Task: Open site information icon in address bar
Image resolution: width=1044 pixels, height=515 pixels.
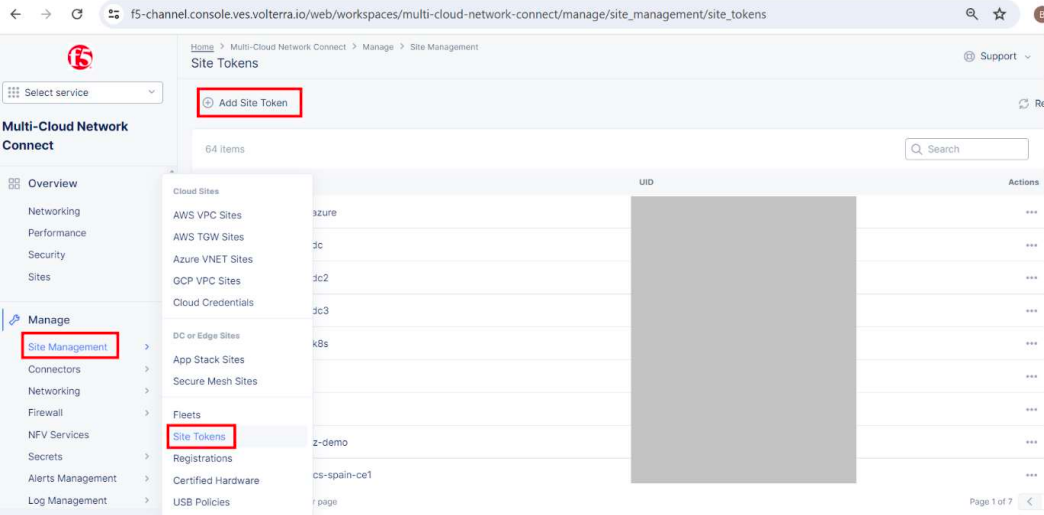Action: (114, 14)
